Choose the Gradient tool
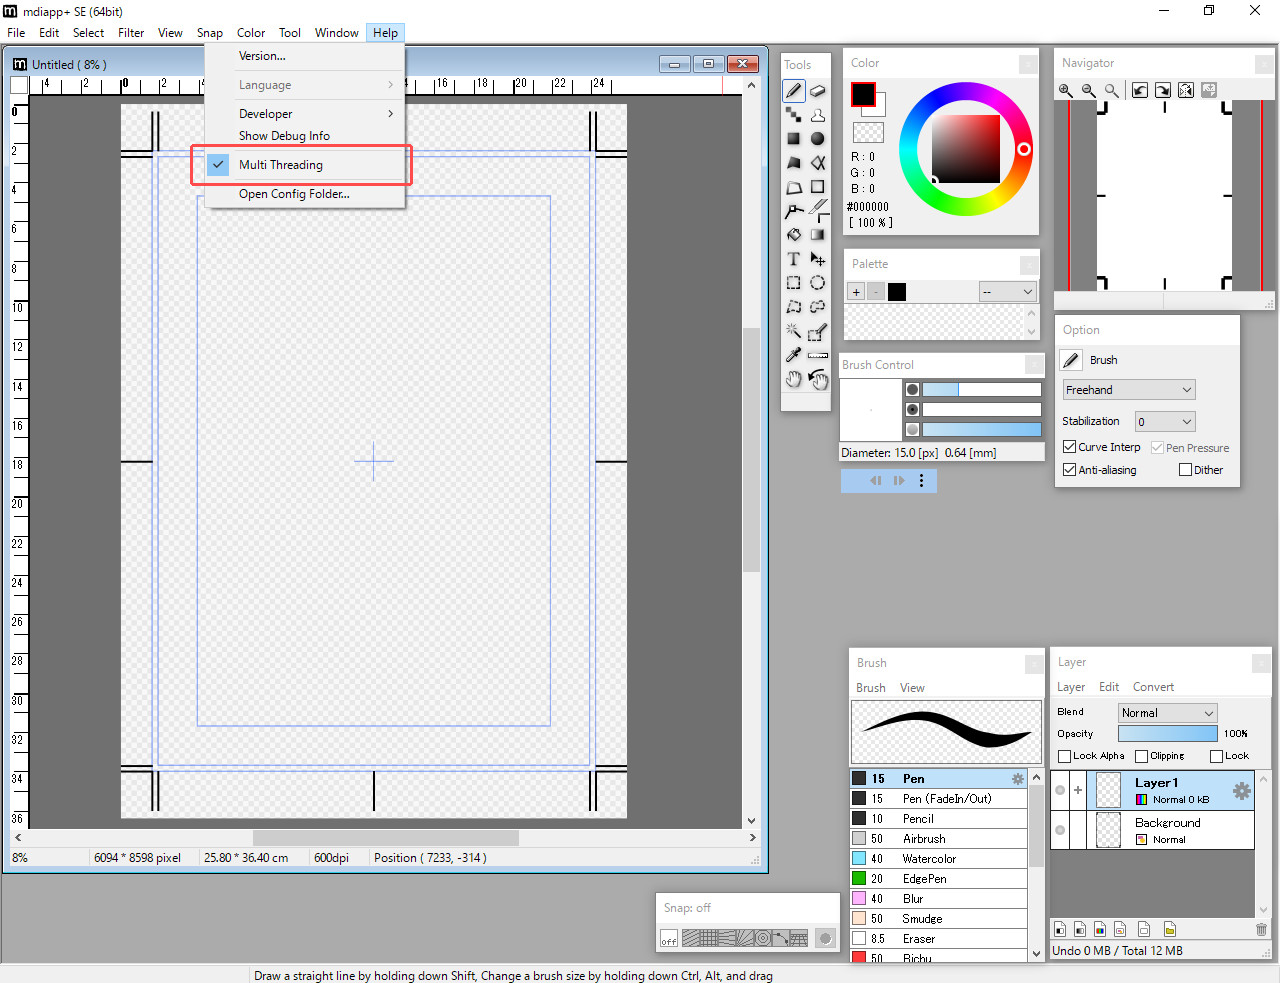 pyautogui.click(x=817, y=234)
